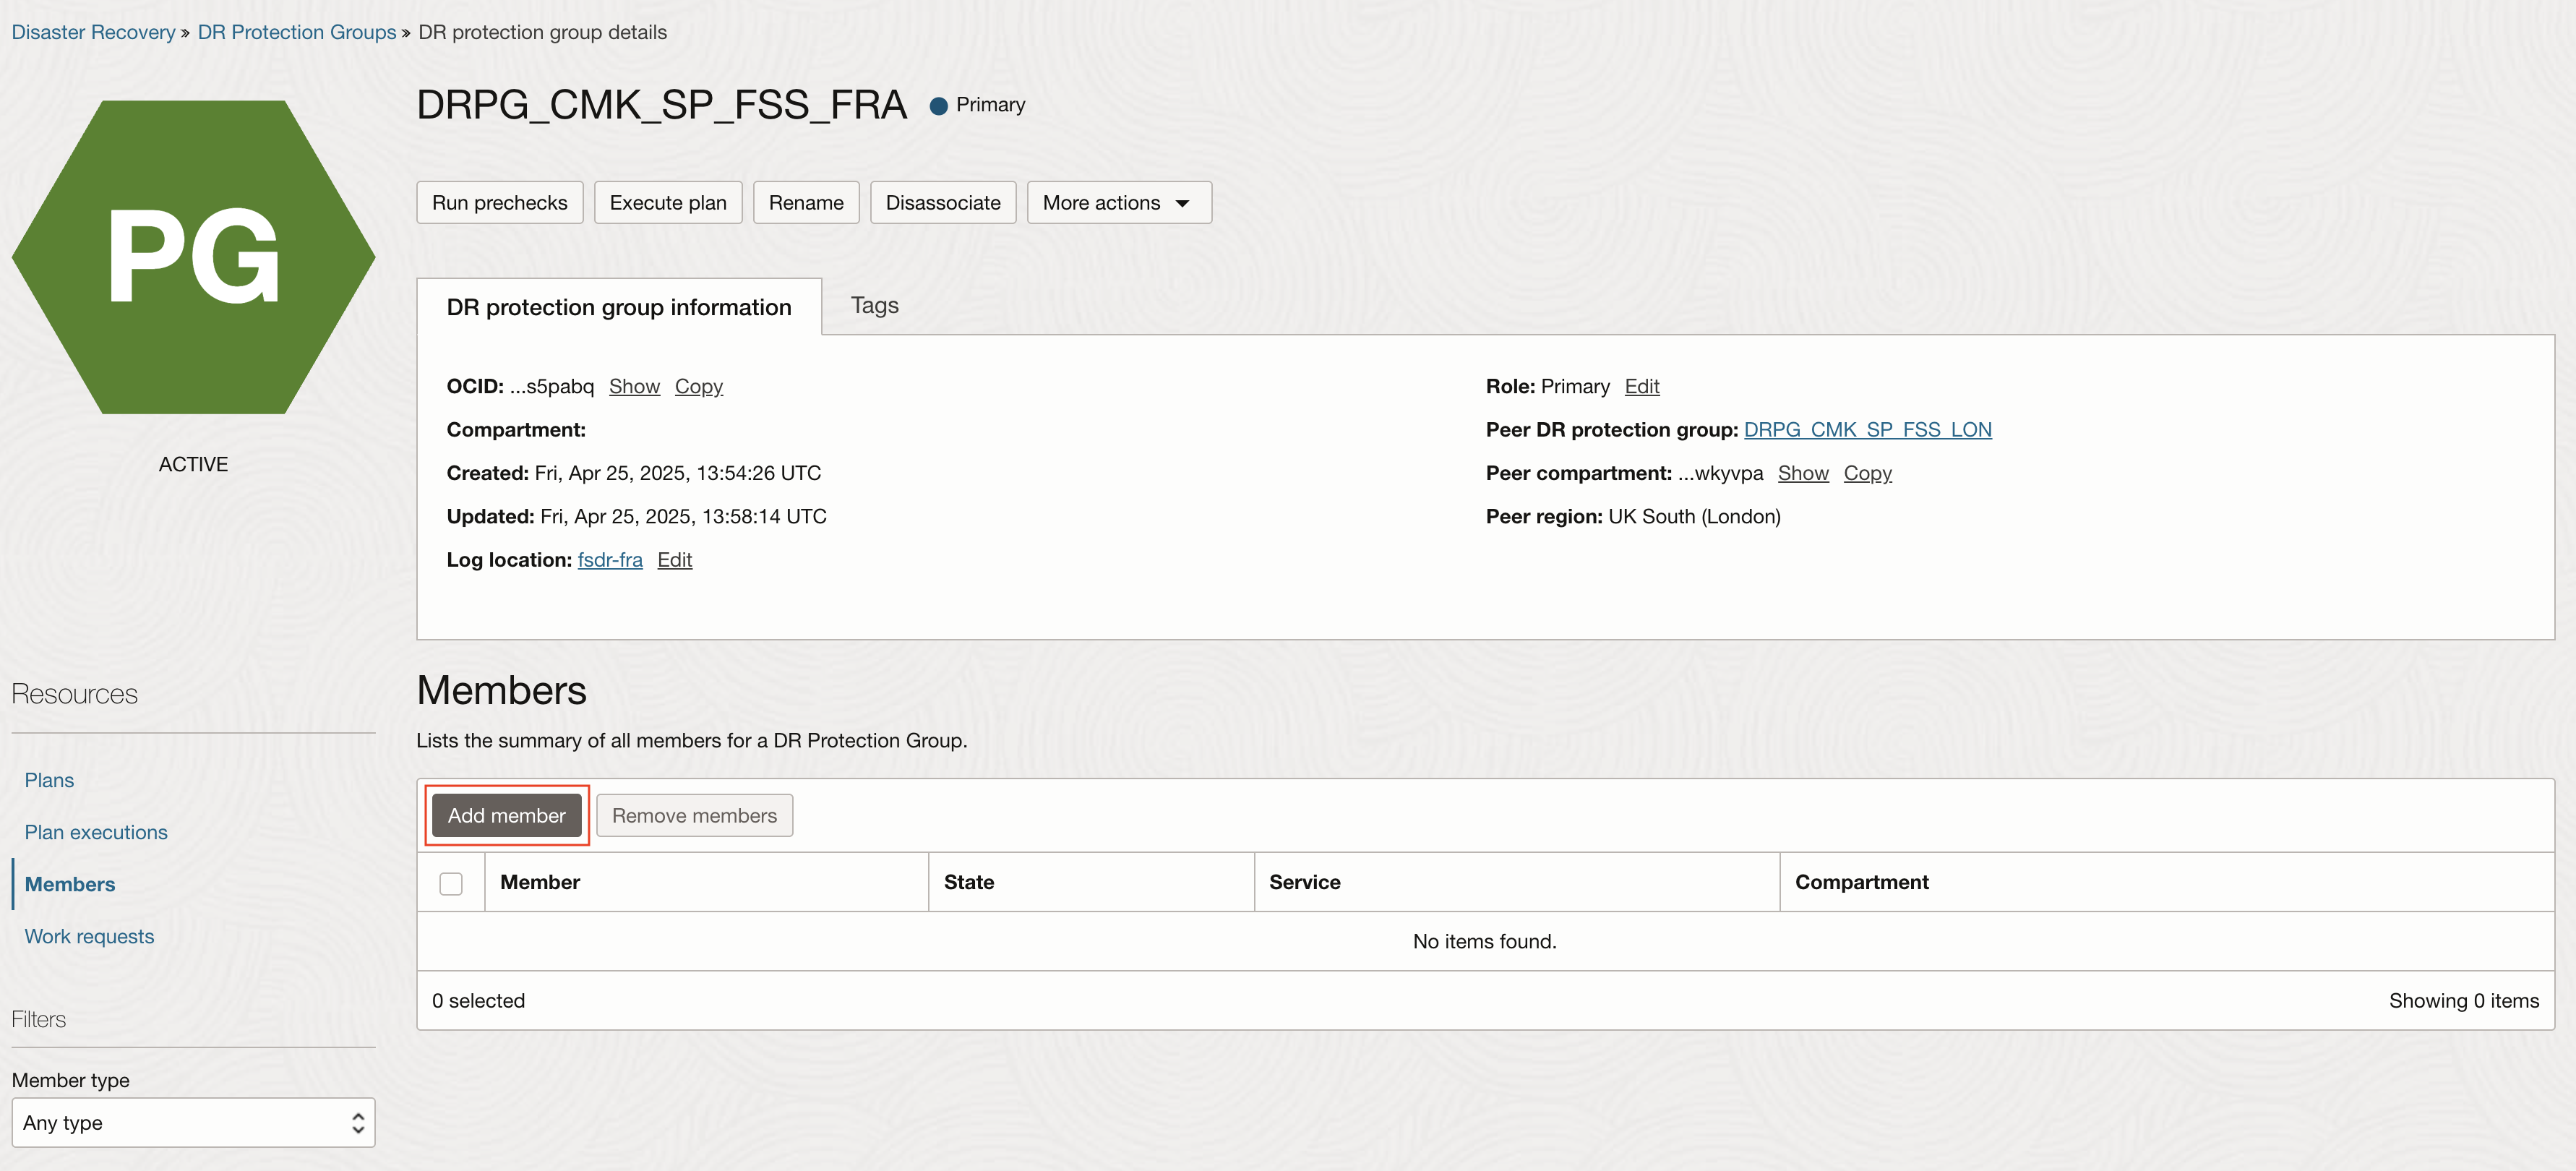Switch to the Tags tab
The height and width of the screenshot is (1171, 2576).
pyautogui.click(x=874, y=306)
